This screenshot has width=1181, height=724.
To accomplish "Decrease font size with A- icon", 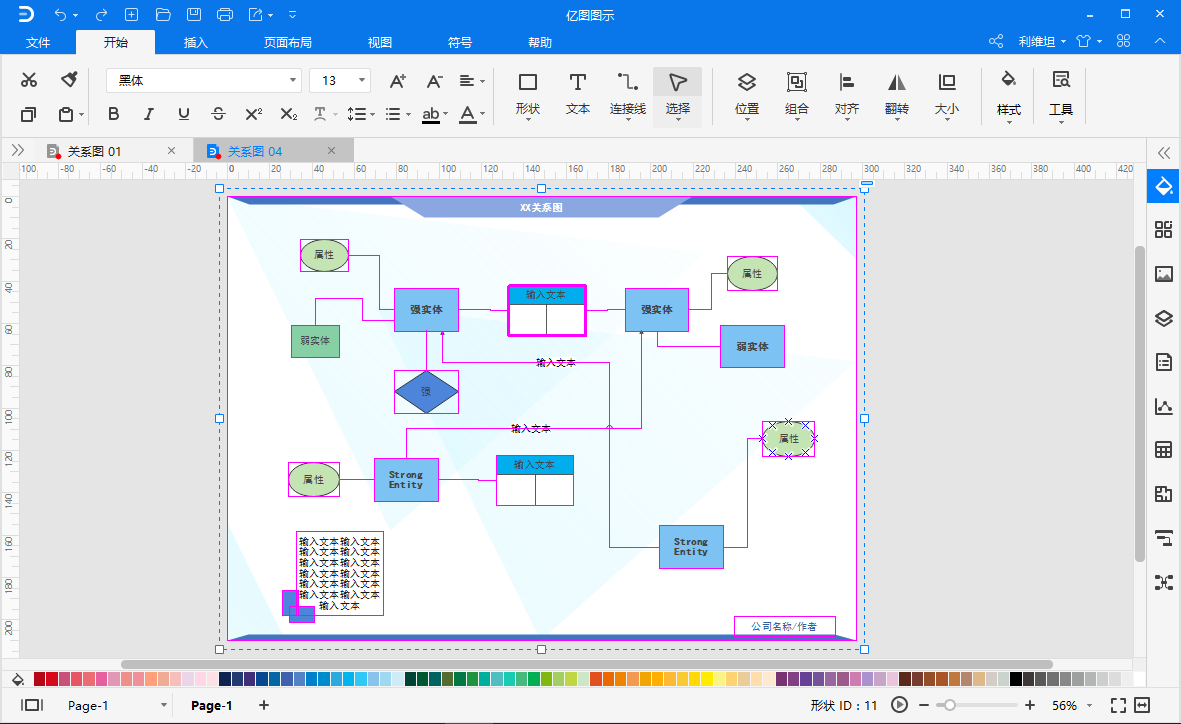I will click(x=435, y=81).
